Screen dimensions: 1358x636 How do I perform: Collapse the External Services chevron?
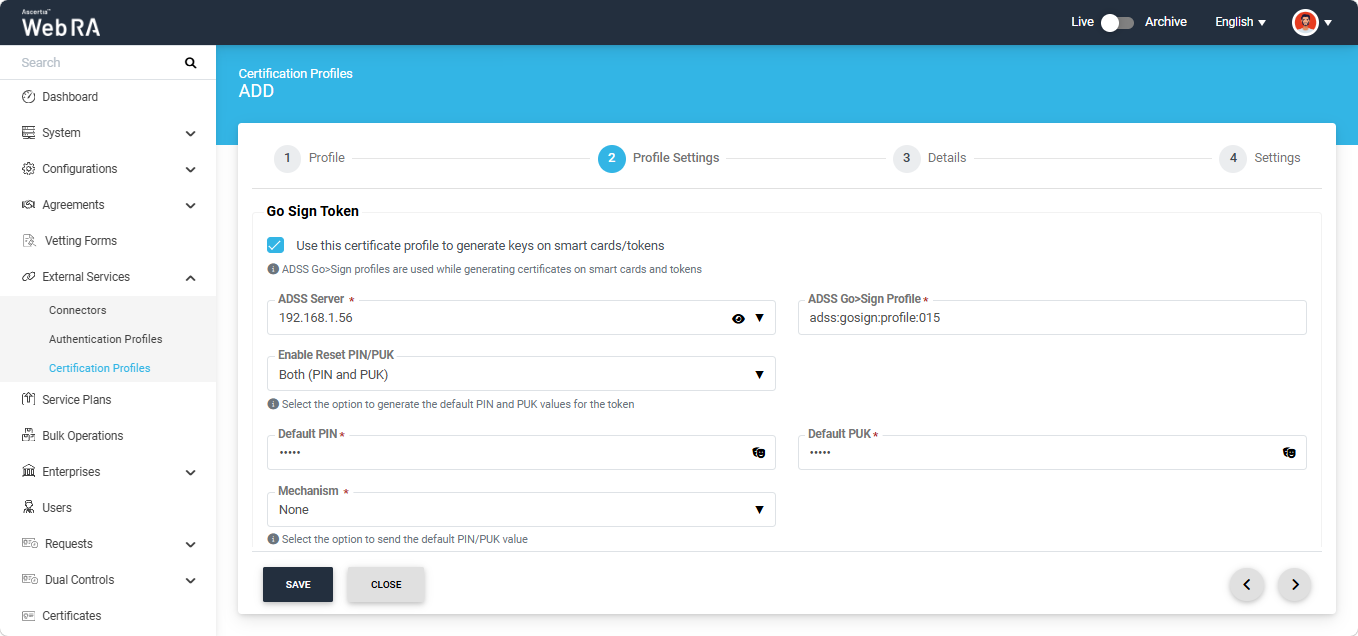pos(190,277)
